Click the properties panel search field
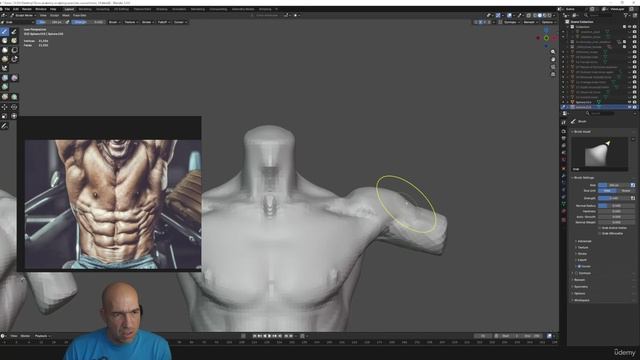This screenshot has width=640, height=360. coord(600,113)
